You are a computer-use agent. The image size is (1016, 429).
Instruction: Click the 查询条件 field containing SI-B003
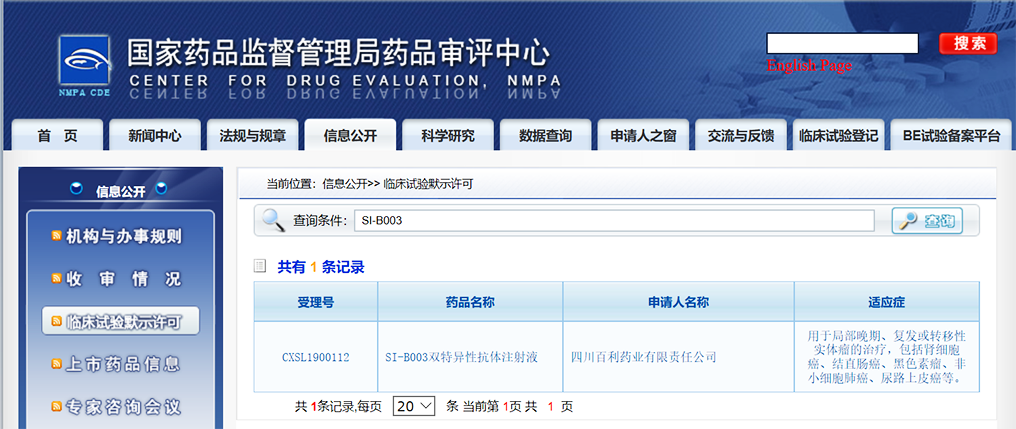tap(614, 221)
